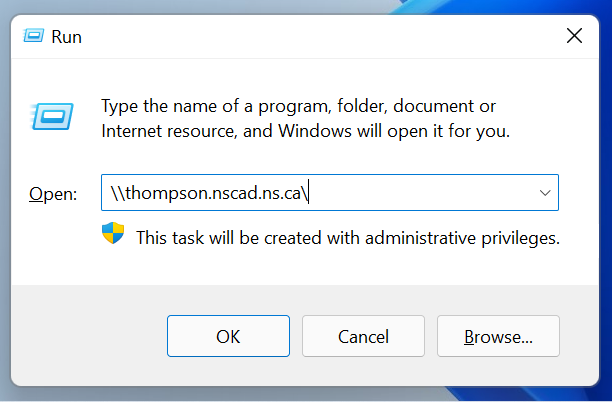Click the small Run icon in title bar
Screen dimensions: 612x402
[34, 36]
